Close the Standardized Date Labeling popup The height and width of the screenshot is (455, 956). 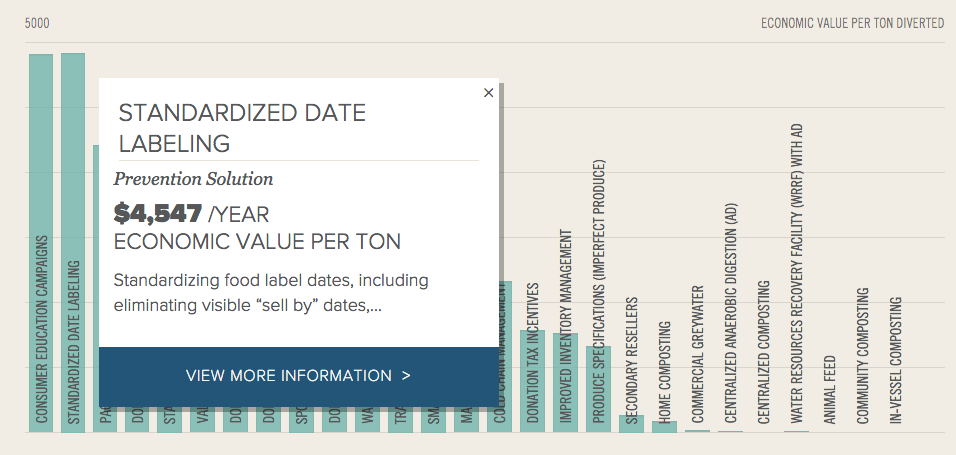pos(488,93)
